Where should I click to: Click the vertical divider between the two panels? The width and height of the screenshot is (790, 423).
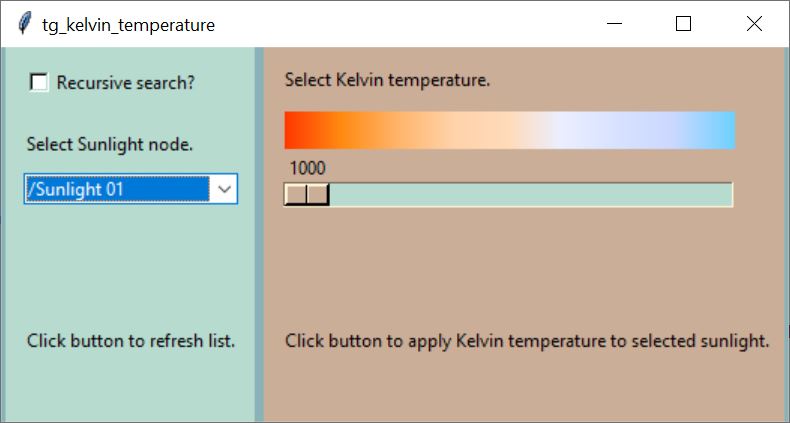click(259, 235)
